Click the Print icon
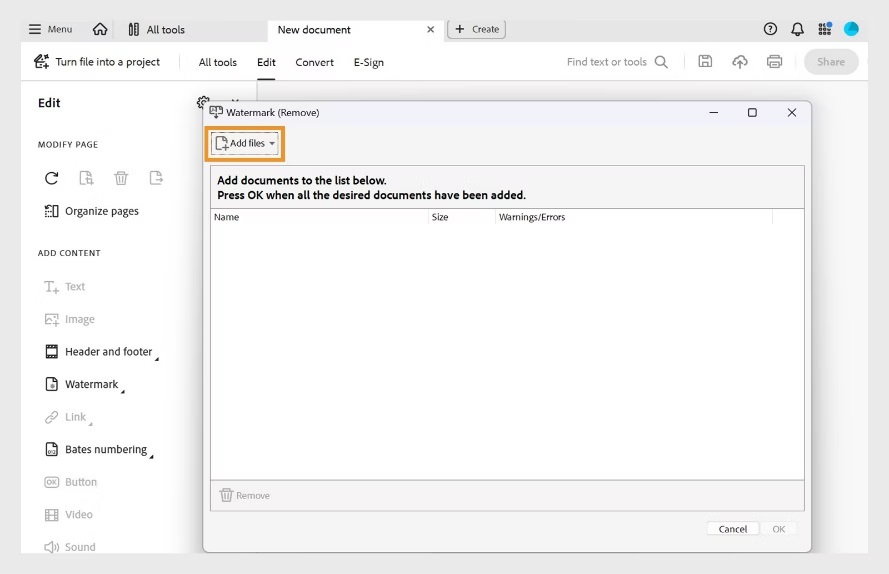Screen dimensions: 889x574 pos(774,61)
